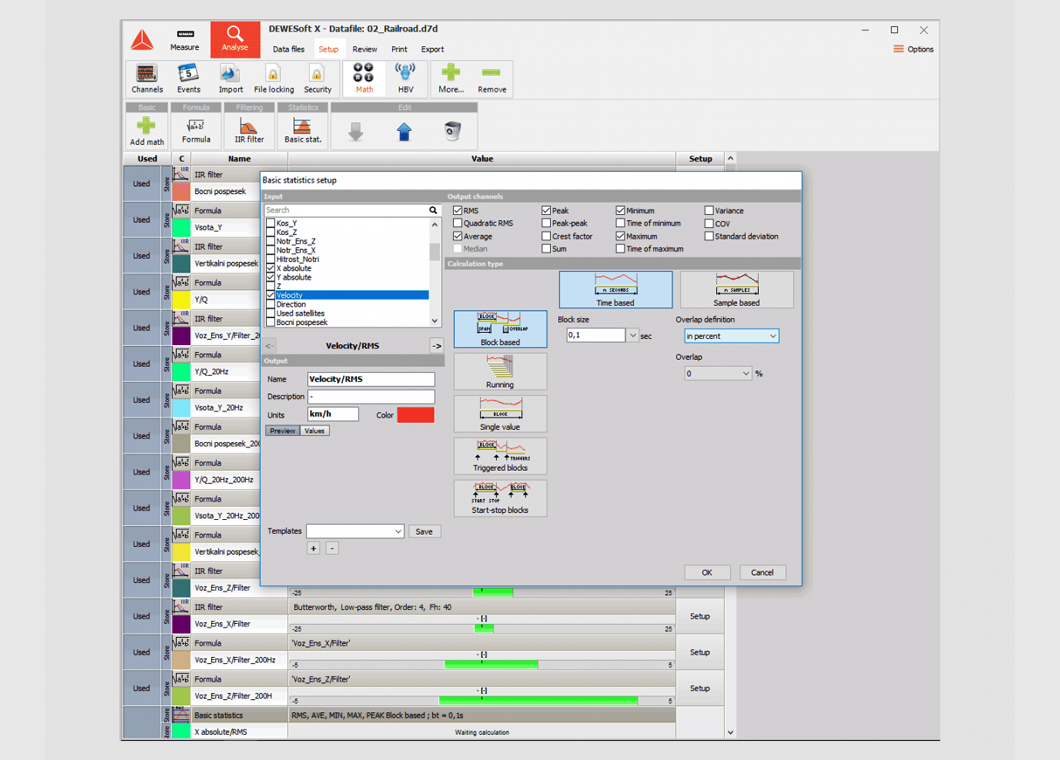Screen dimensions: 1060x760
Task: Click the Units field
Action: pos(333,414)
